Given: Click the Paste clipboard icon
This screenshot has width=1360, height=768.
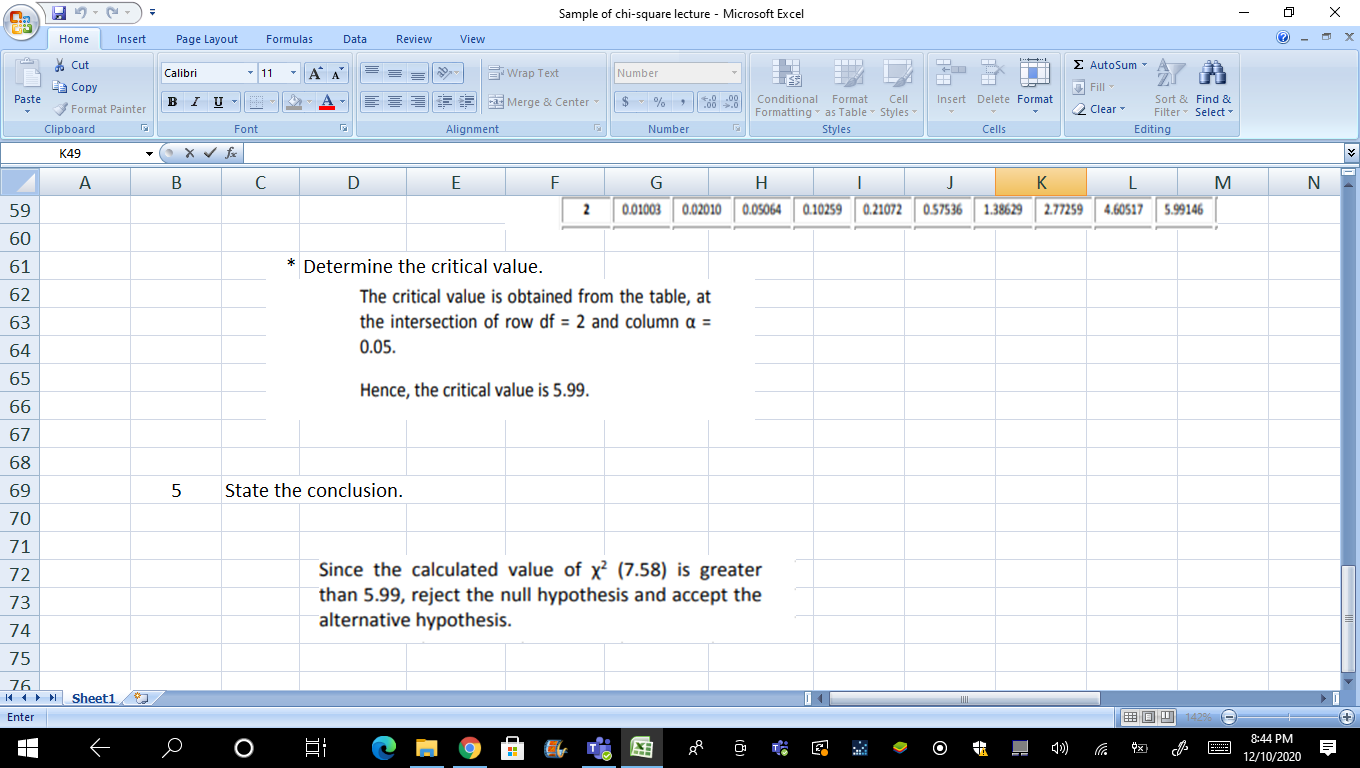Looking at the screenshot, I should click(27, 75).
